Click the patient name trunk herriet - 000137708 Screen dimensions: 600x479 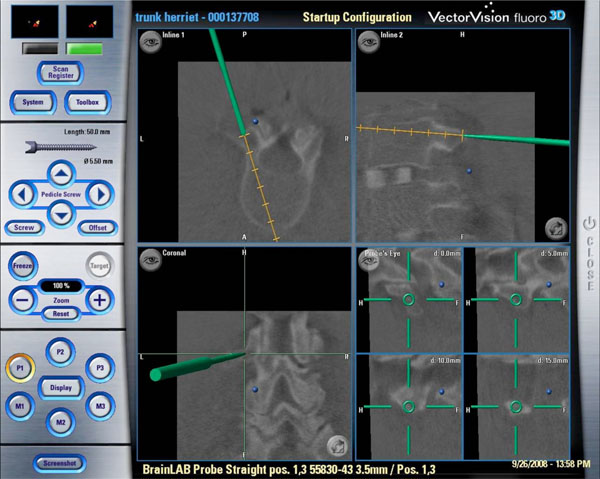pos(197,17)
